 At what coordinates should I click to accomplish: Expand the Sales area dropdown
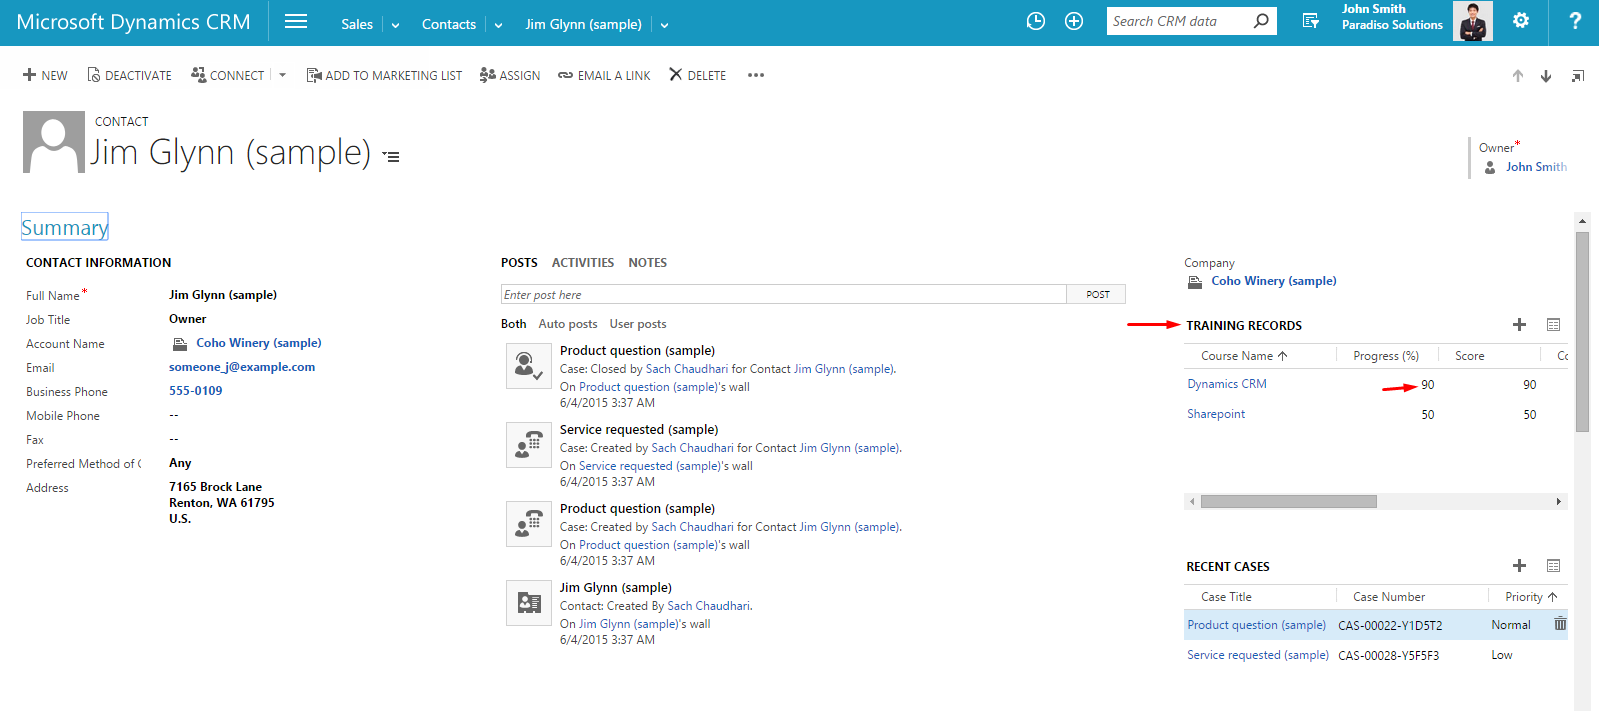(395, 25)
